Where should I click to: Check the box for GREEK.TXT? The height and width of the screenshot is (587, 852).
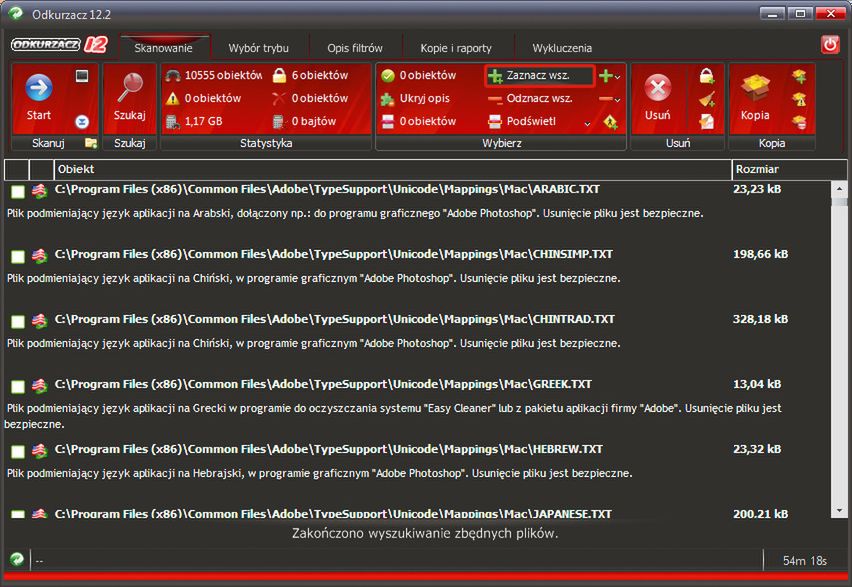[18, 386]
